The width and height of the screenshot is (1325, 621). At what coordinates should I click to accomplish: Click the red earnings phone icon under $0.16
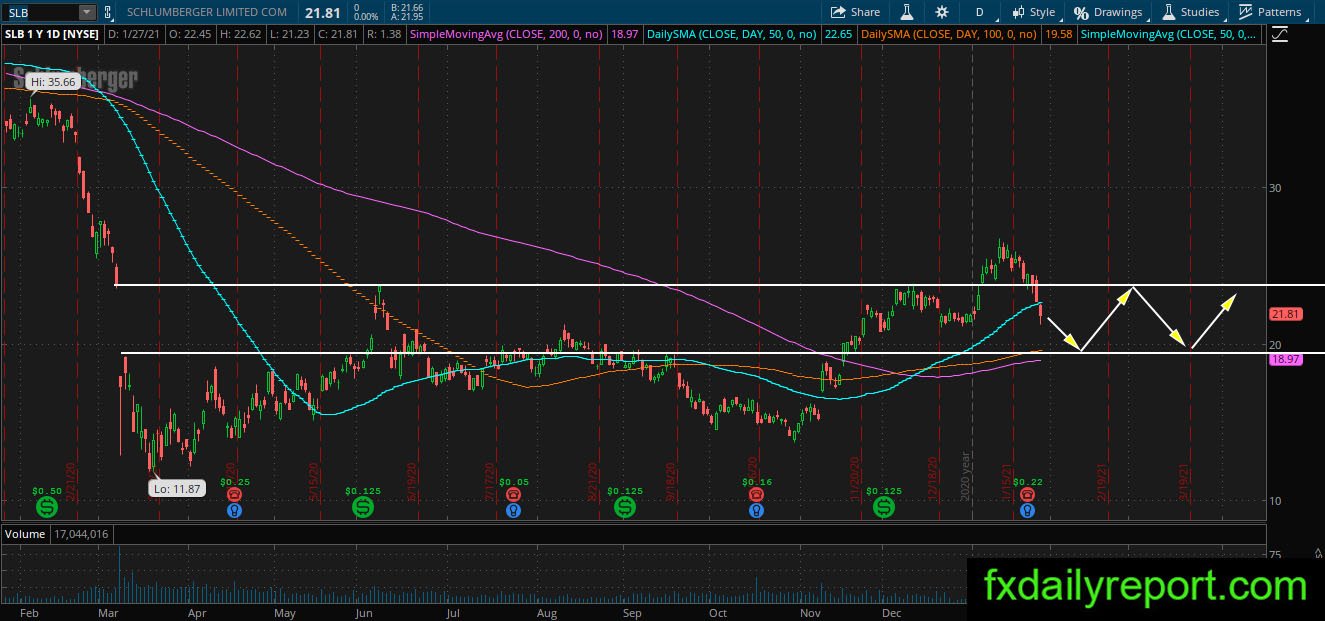756,494
